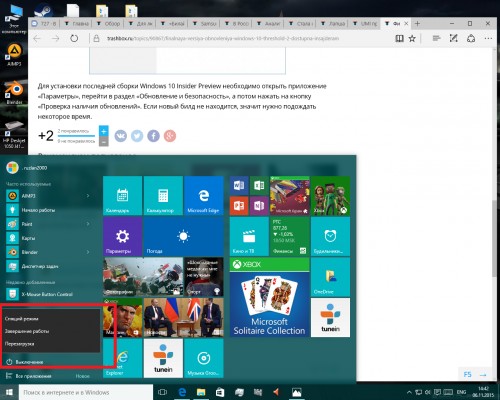Open Get Started (Начало работы) entry
The width and height of the screenshot is (500, 400).
pos(50,210)
